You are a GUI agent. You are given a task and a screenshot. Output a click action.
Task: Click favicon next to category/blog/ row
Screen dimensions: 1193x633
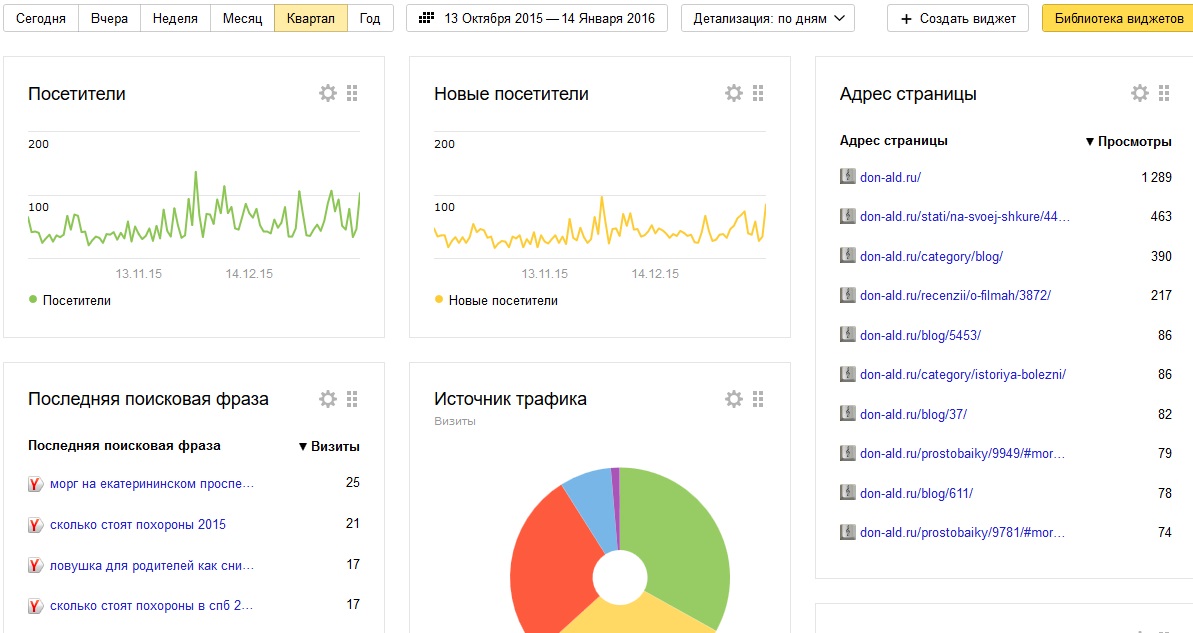[x=848, y=256]
